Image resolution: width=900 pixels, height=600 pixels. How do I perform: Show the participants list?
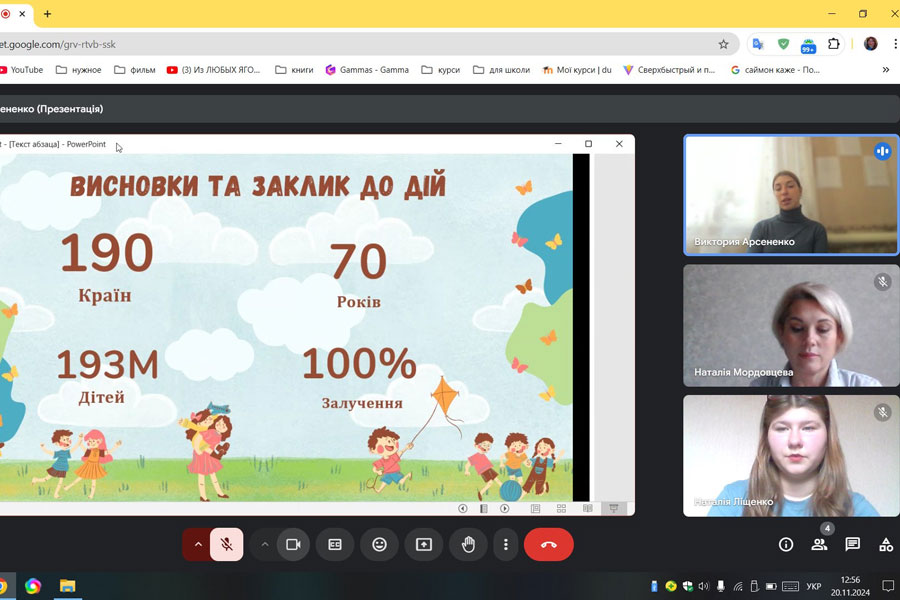(x=819, y=544)
